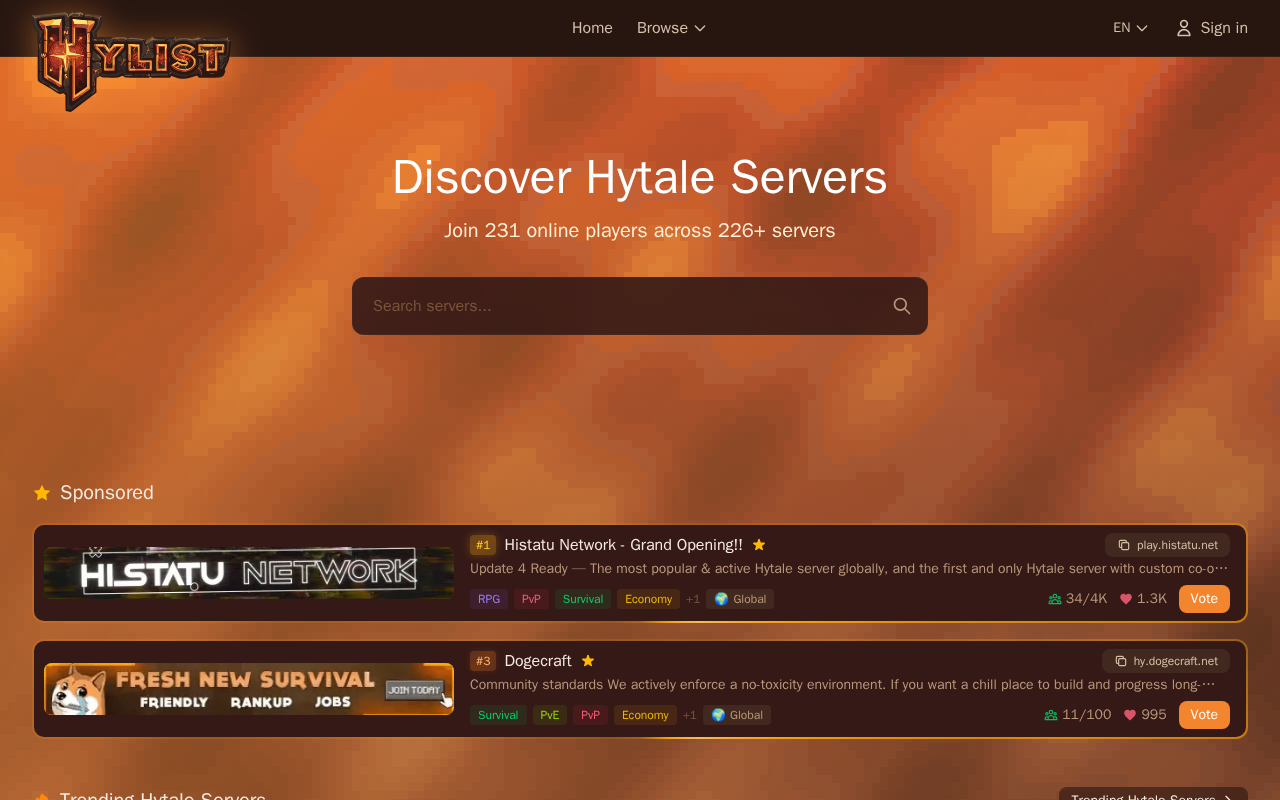
Task: Select the Global region tag on Dogecraft
Action: (x=737, y=715)
